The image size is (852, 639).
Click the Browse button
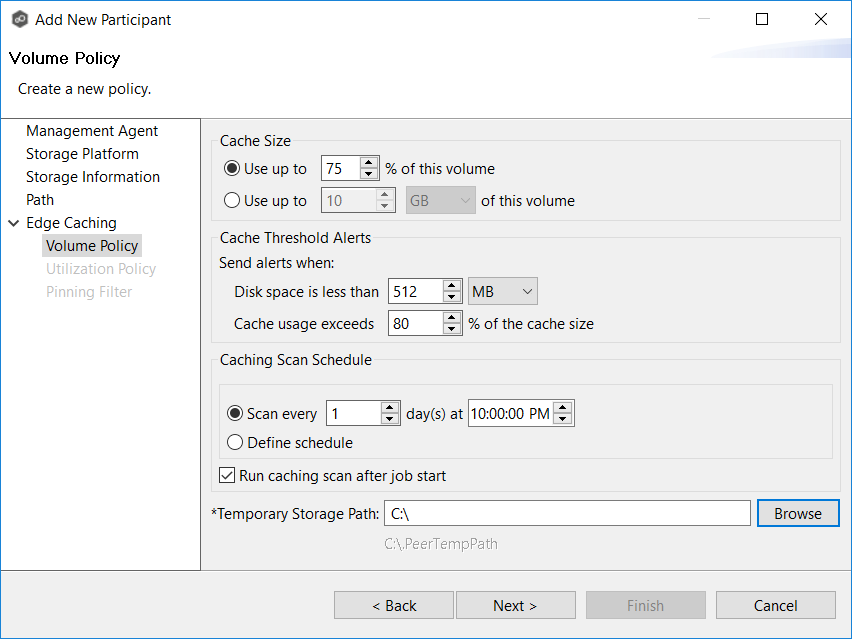point(797,514)
